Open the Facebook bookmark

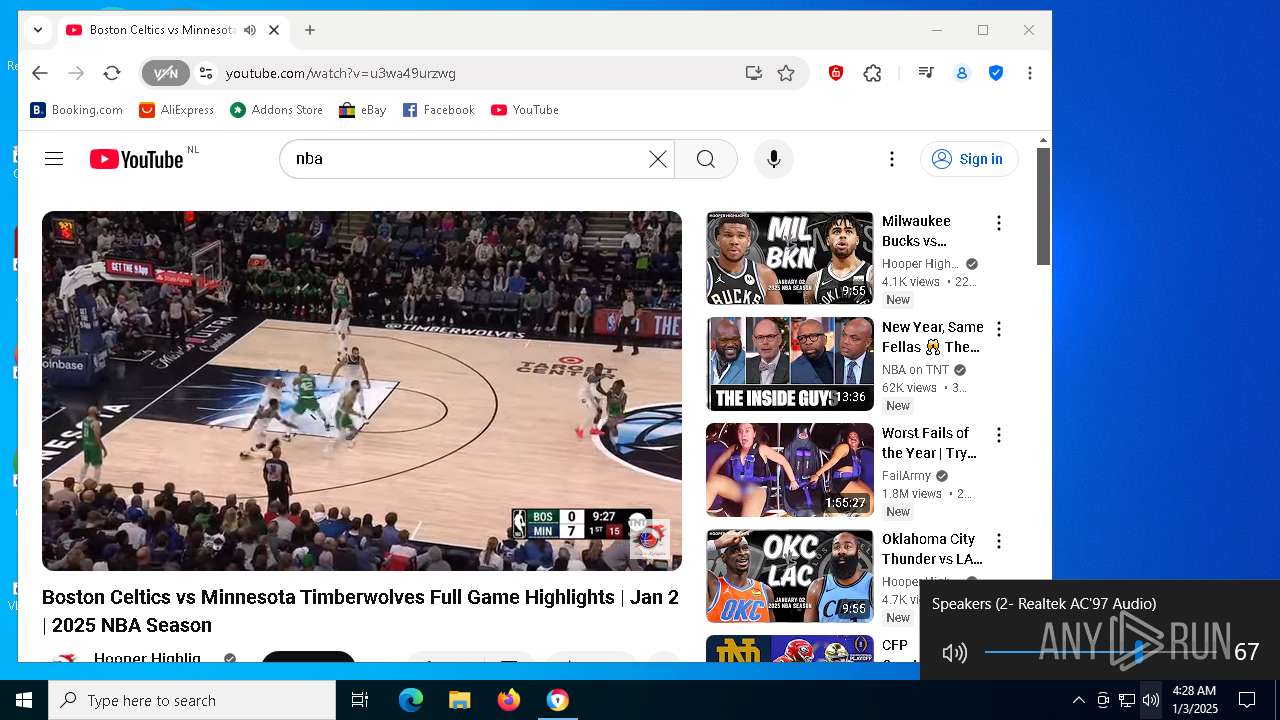click(439, 110)
